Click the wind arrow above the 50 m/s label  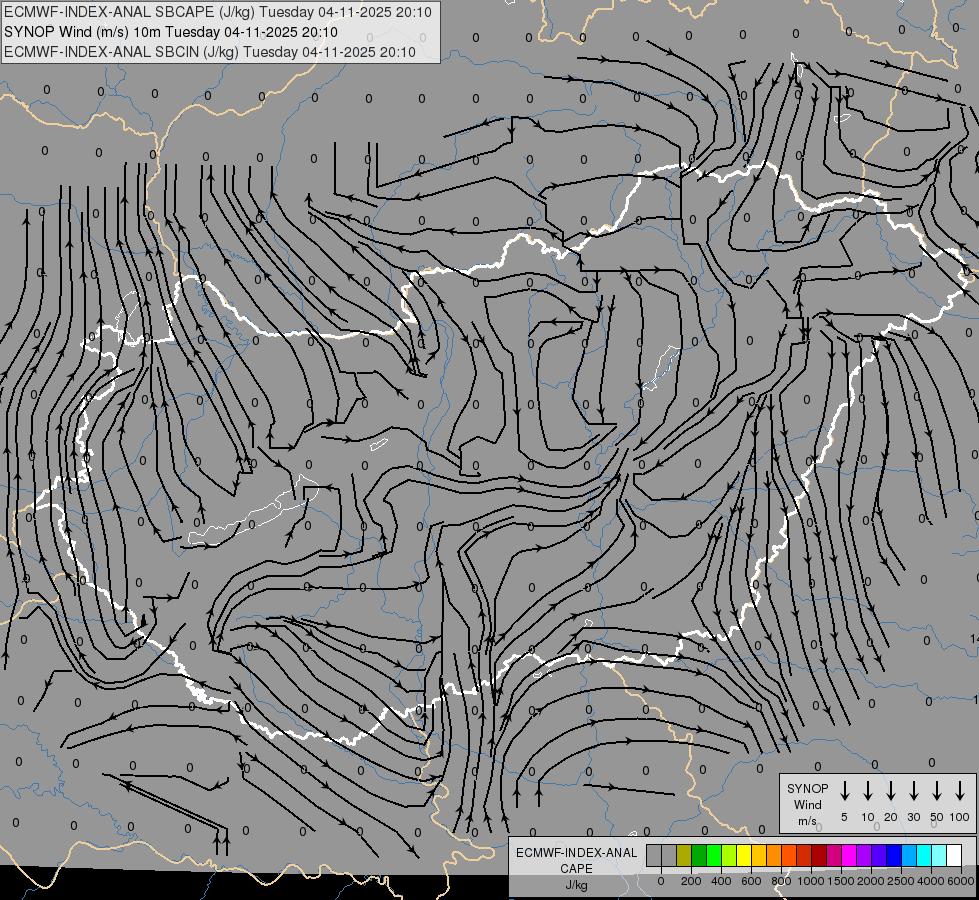point(937,791)
